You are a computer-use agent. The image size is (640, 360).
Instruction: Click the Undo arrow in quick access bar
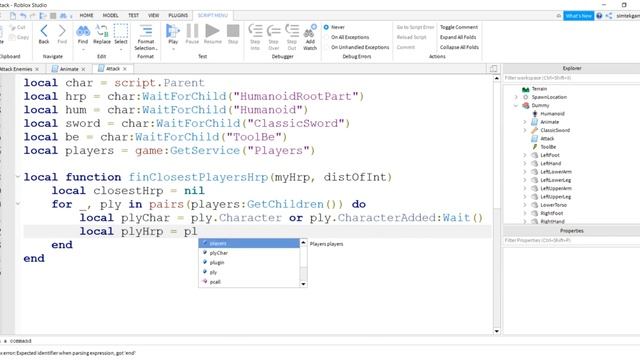[x=23, y=16]
